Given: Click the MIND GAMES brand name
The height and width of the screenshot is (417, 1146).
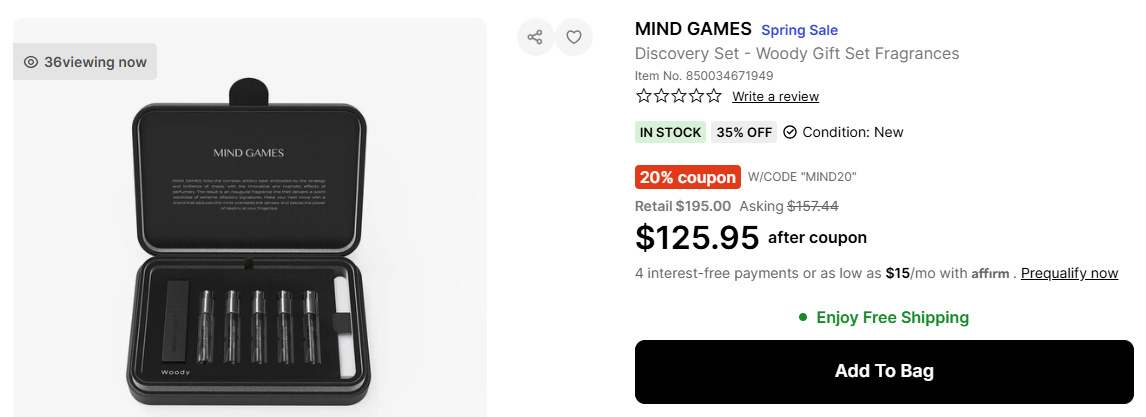Looking at the screenshot, I should click(x=692, y=29).
